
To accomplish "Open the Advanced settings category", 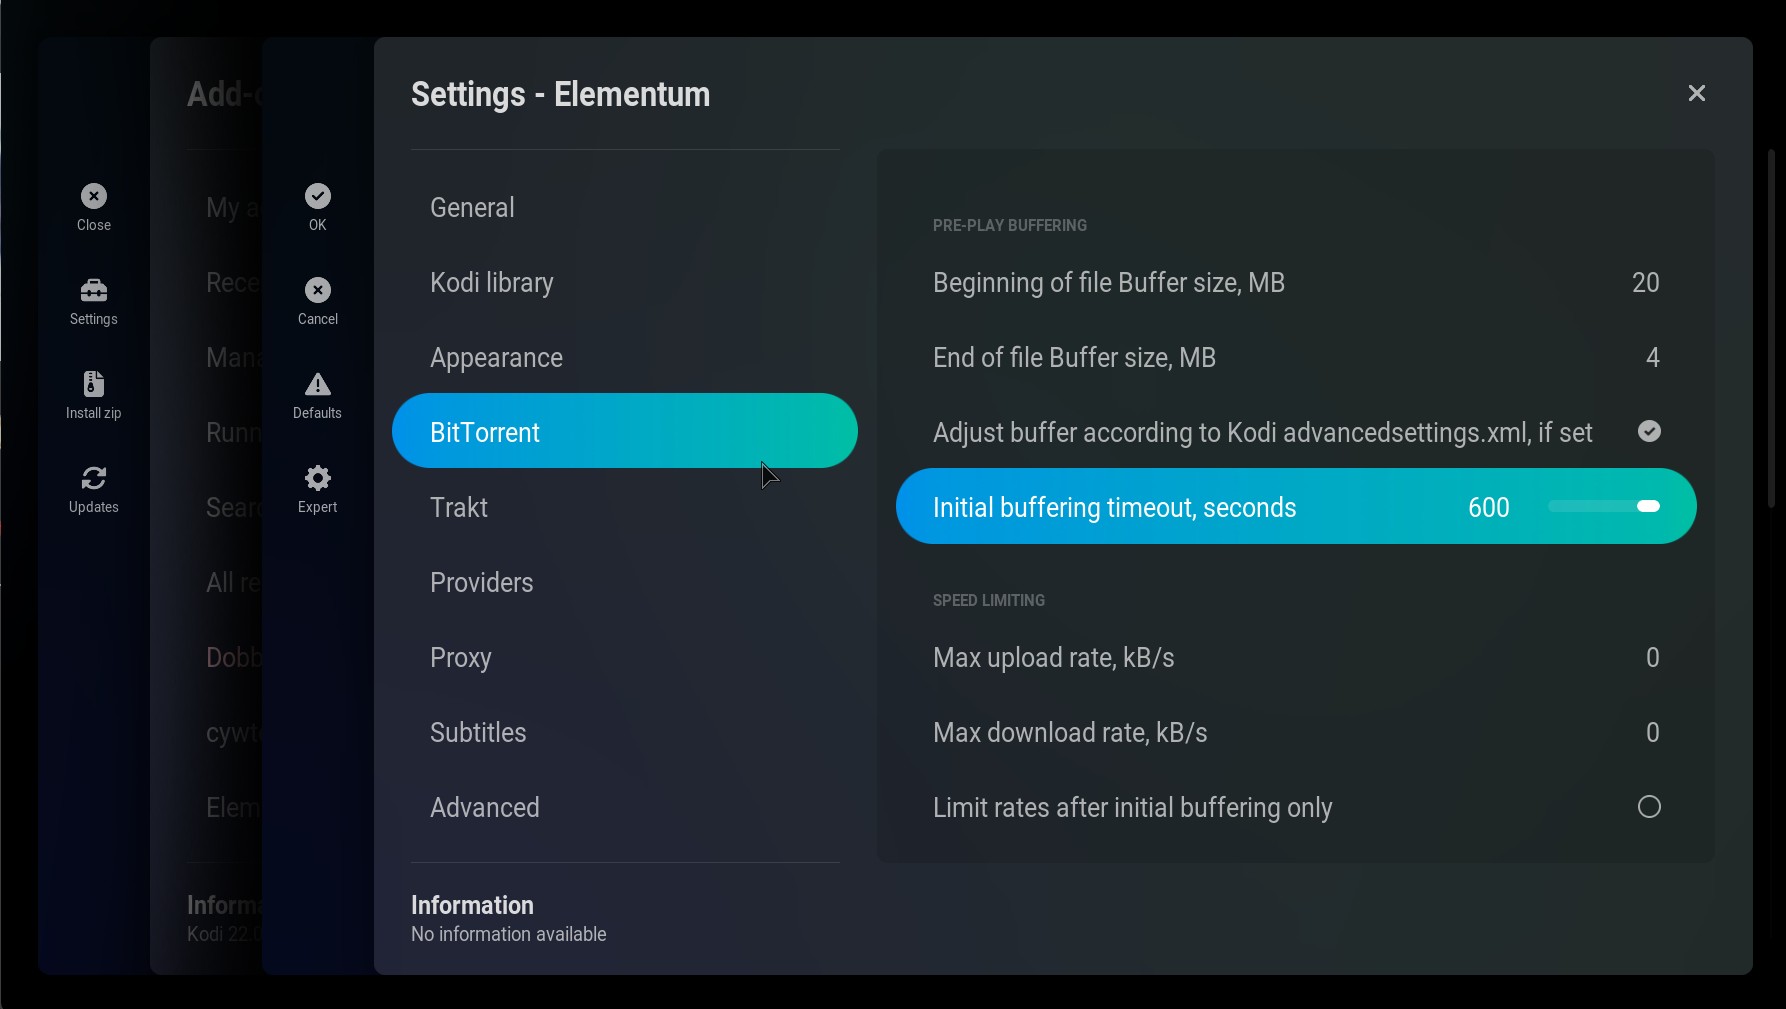I will [x=485, y=807].
